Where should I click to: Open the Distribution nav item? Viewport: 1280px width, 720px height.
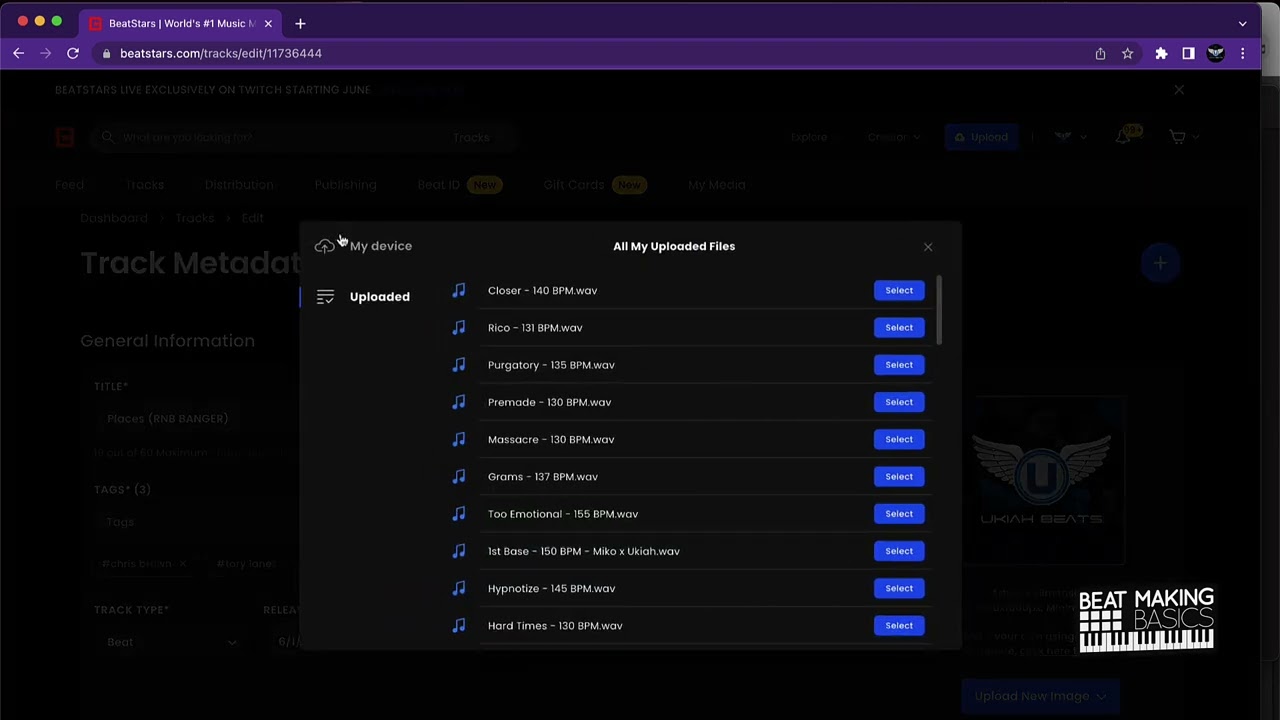(x=239, y=185)
